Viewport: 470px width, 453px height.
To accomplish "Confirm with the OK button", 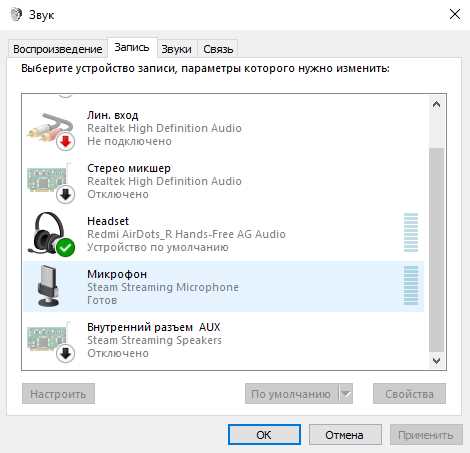I will [x=264, y=435].
